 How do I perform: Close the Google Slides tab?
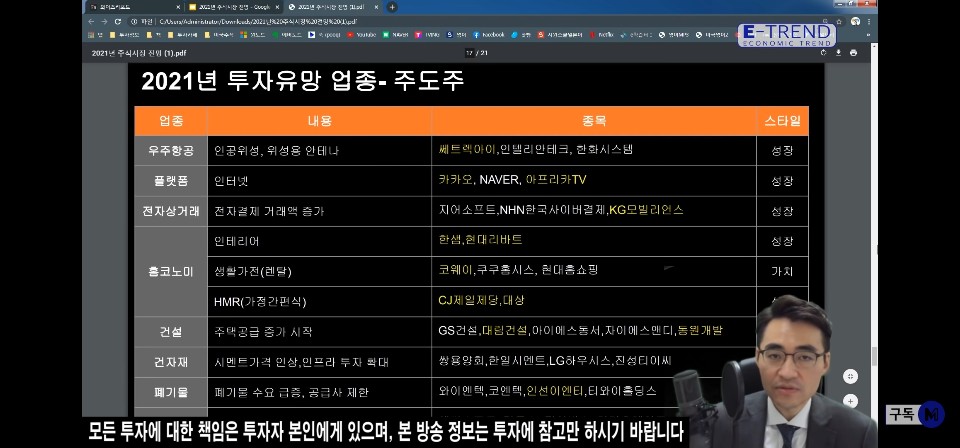tap(277, 7)
